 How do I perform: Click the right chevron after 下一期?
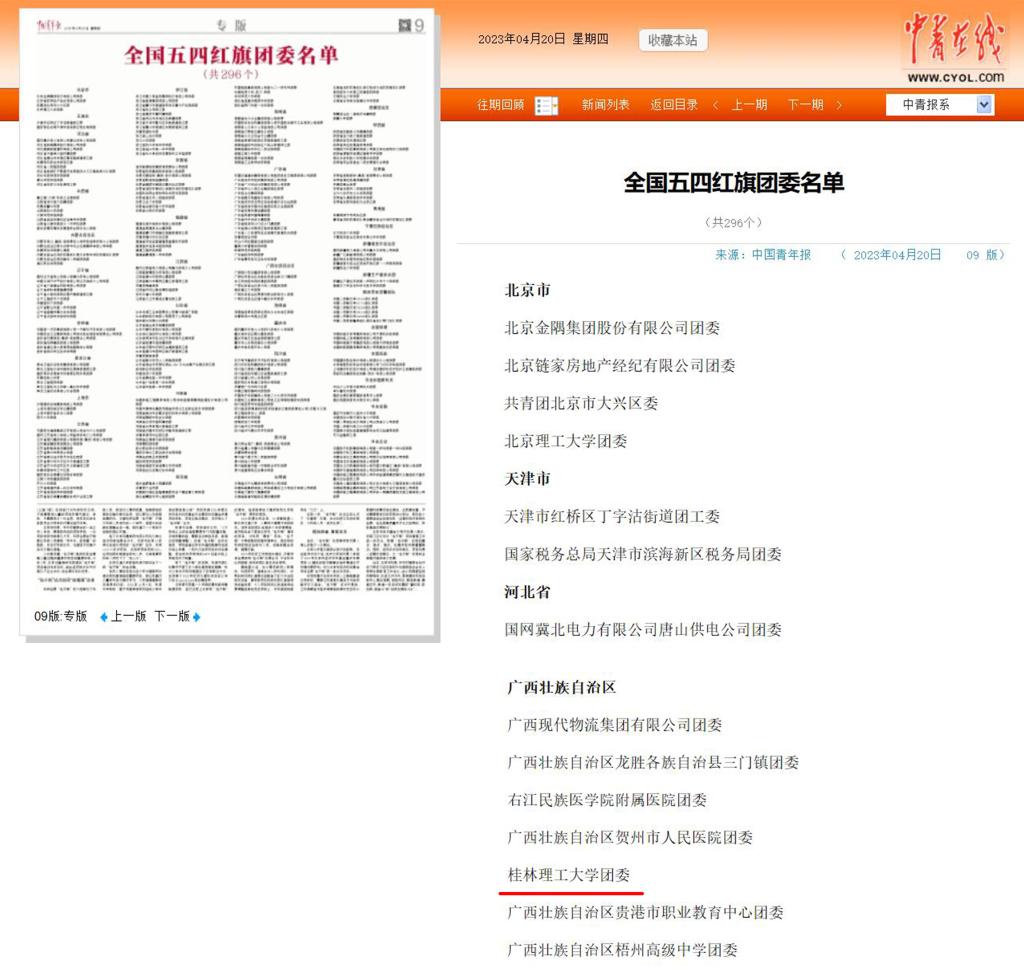839,105
